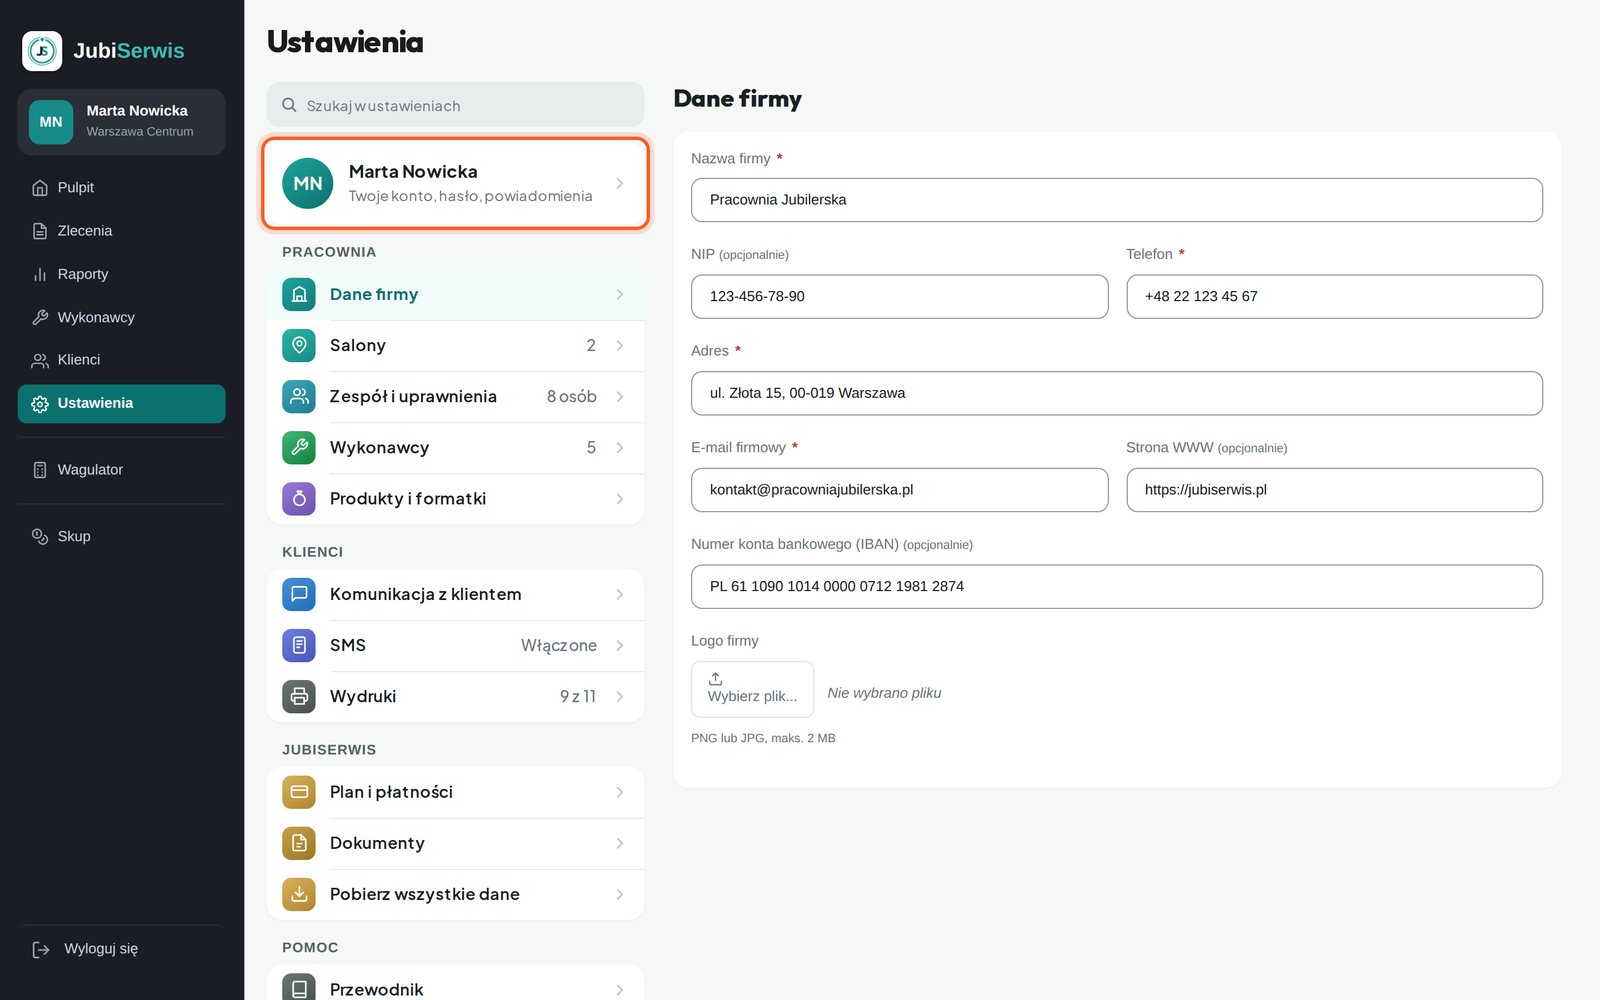Click the Plan i płatności card icon
1600x1000 pixels.
pyautogui.click(x=299, y=793)
